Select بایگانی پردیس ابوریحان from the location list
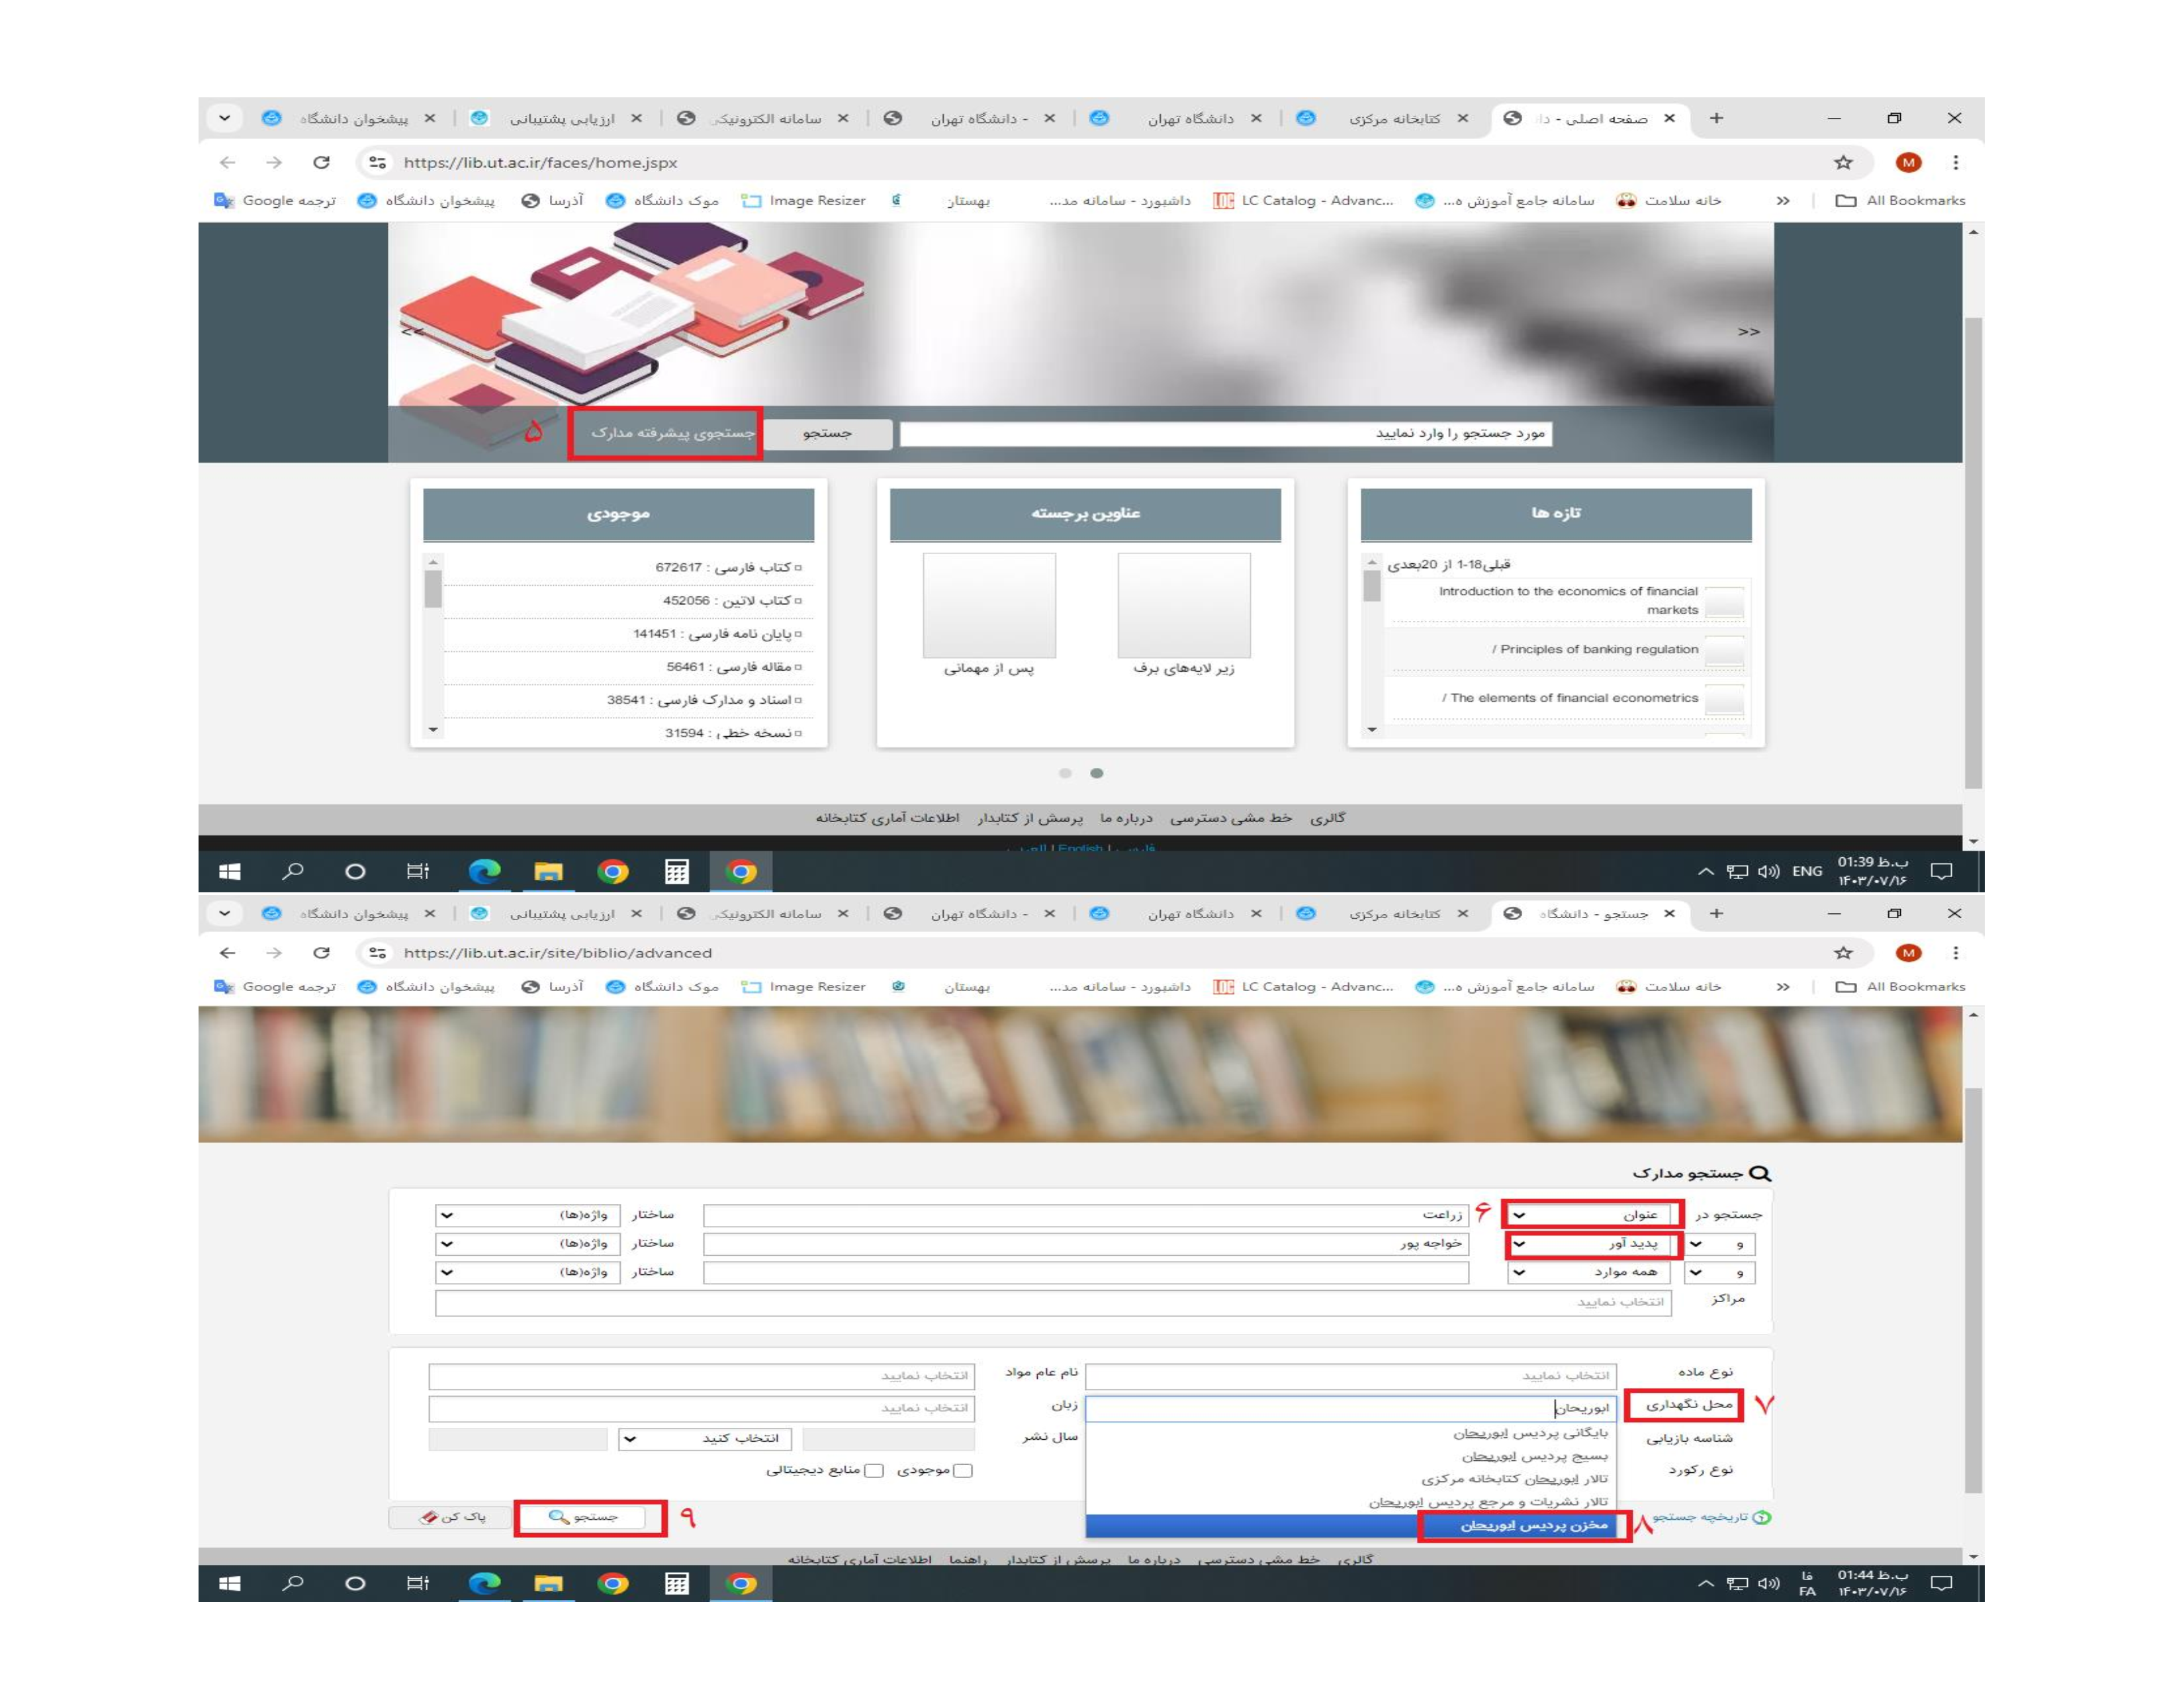Viewport: 2184px width, 1688px height. click(x=1351, y=1433)
